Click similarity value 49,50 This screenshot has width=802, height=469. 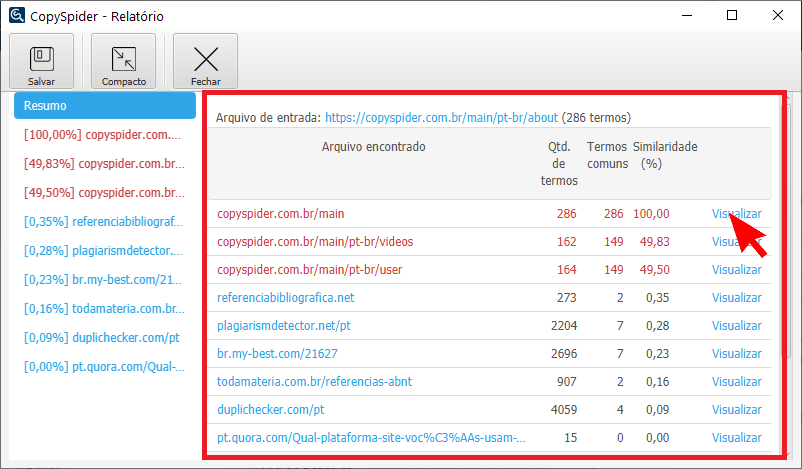click(654, 270)
